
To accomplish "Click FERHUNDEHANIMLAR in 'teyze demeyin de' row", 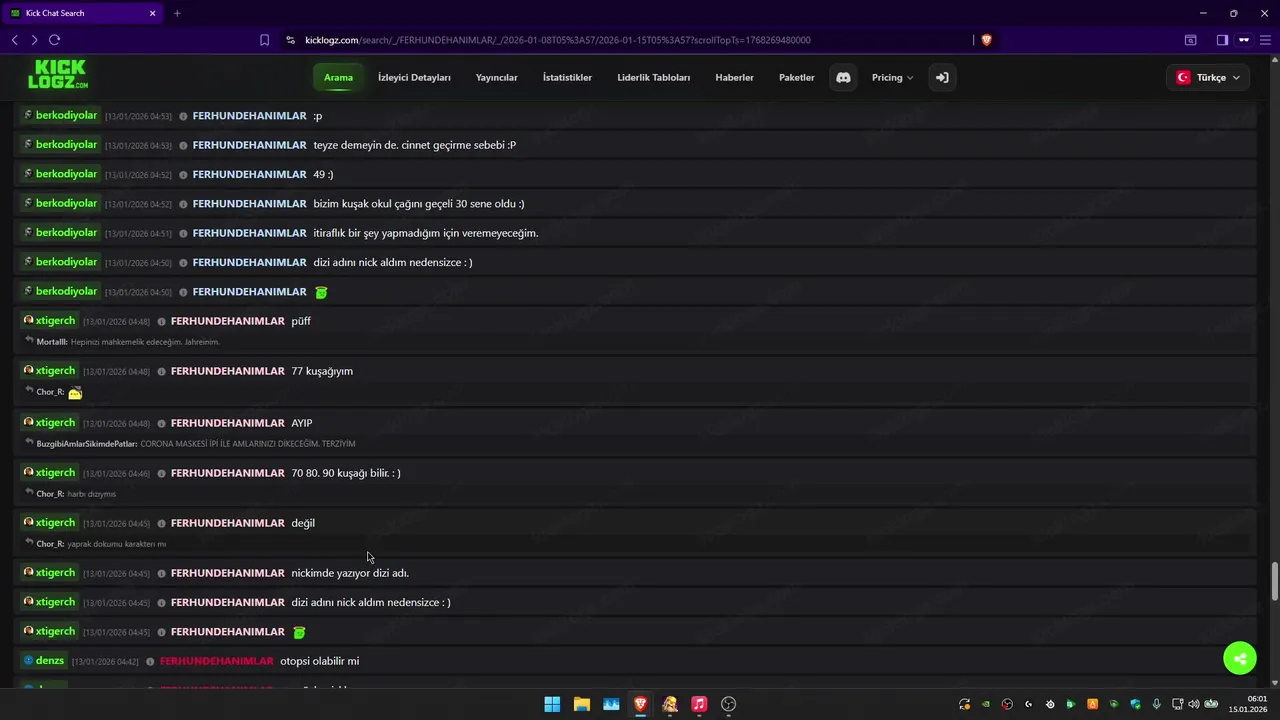I will pyautogui.click(x=249, y=145).
